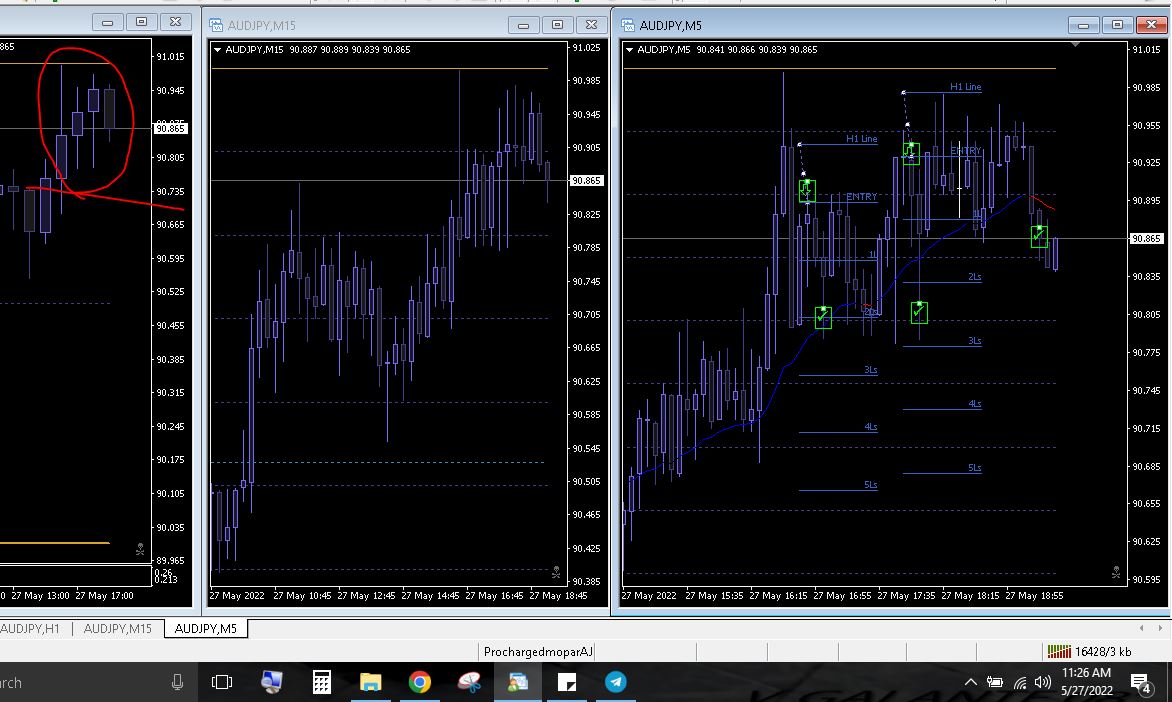Viewport: 1172px width, 702px height.
Task: Minimize the AUDJPY,M15 chart window
Action: coord(523,25)
